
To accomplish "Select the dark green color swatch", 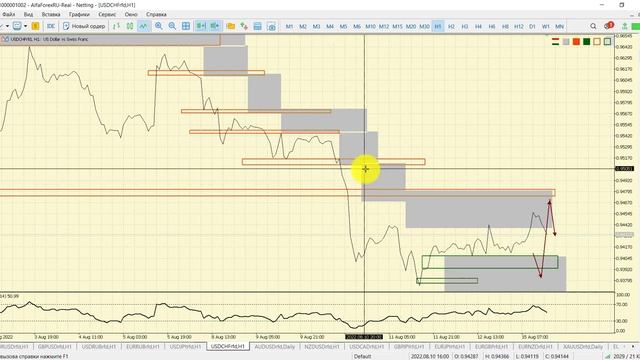I will [587, 42].
